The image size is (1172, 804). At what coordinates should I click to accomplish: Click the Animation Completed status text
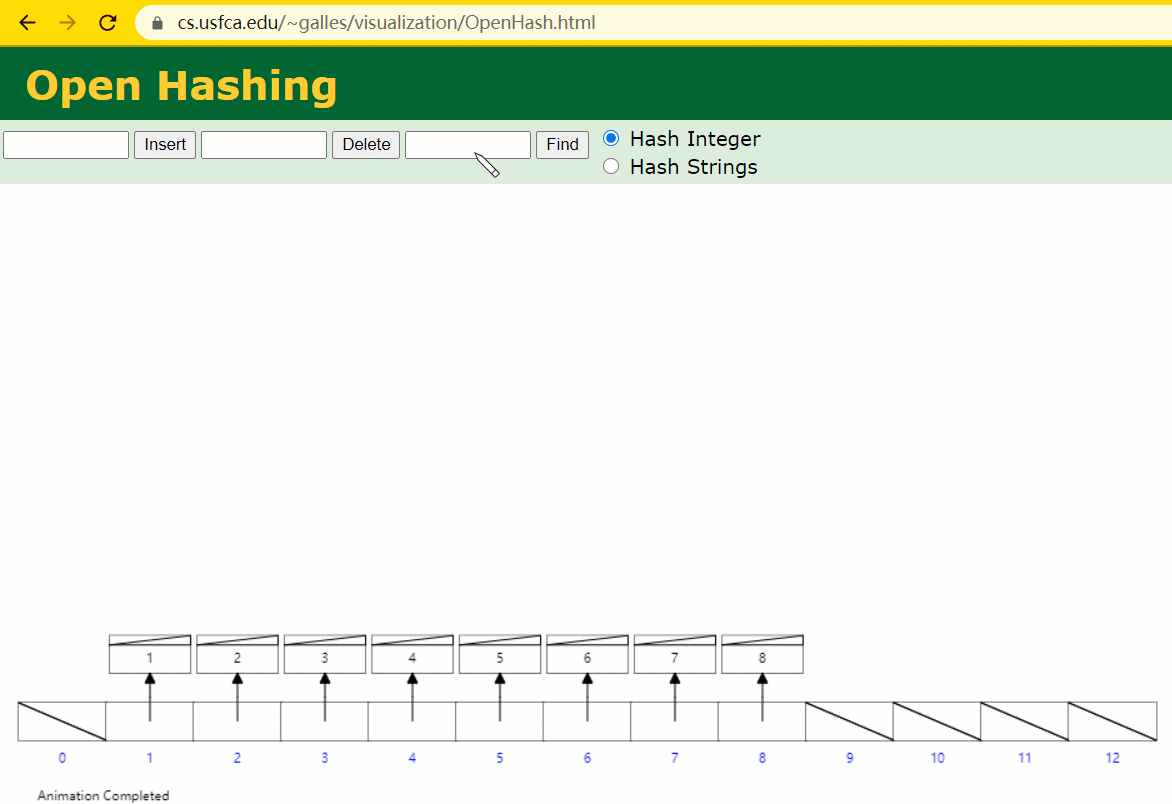click(103, 796)
